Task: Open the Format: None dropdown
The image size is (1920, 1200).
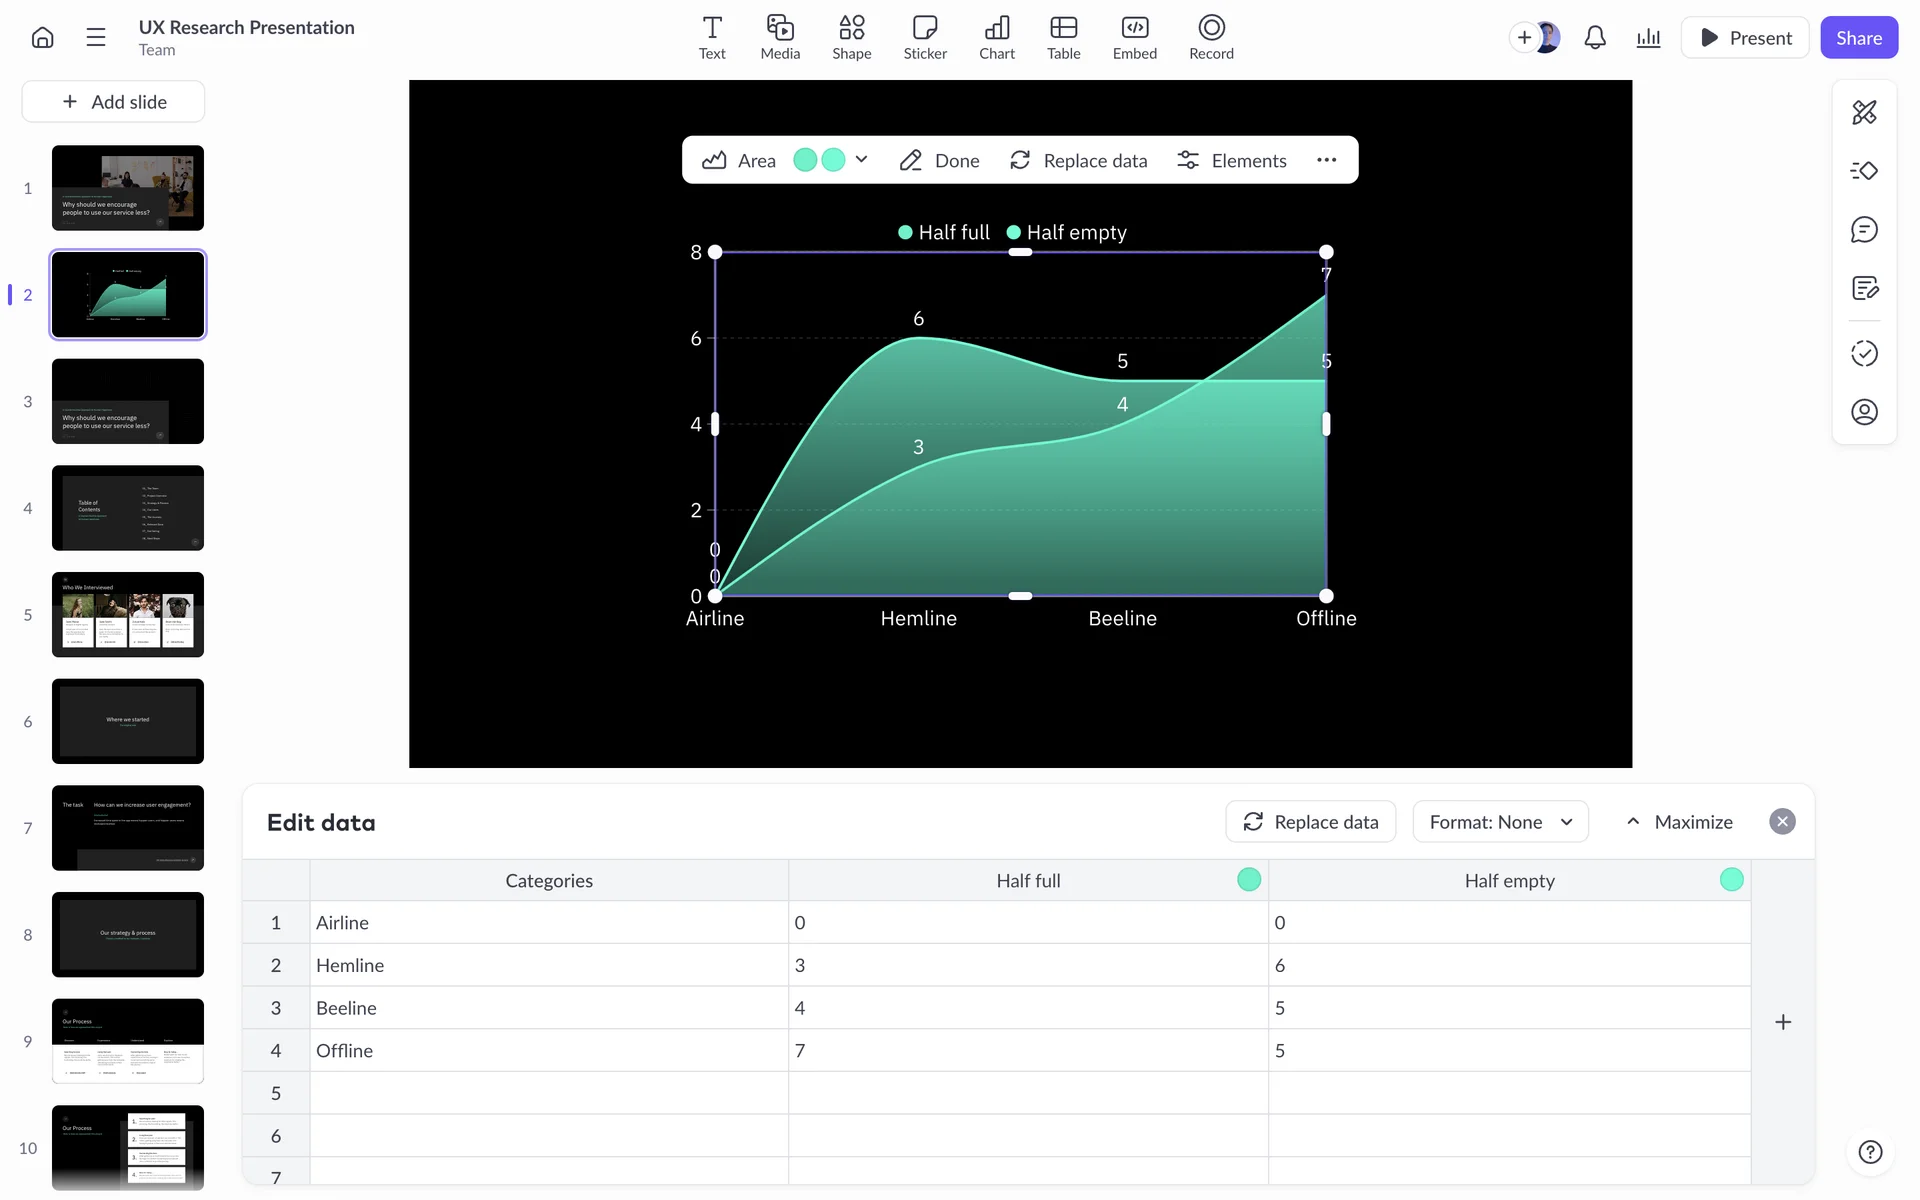Action: click(x=1500, y=822)
